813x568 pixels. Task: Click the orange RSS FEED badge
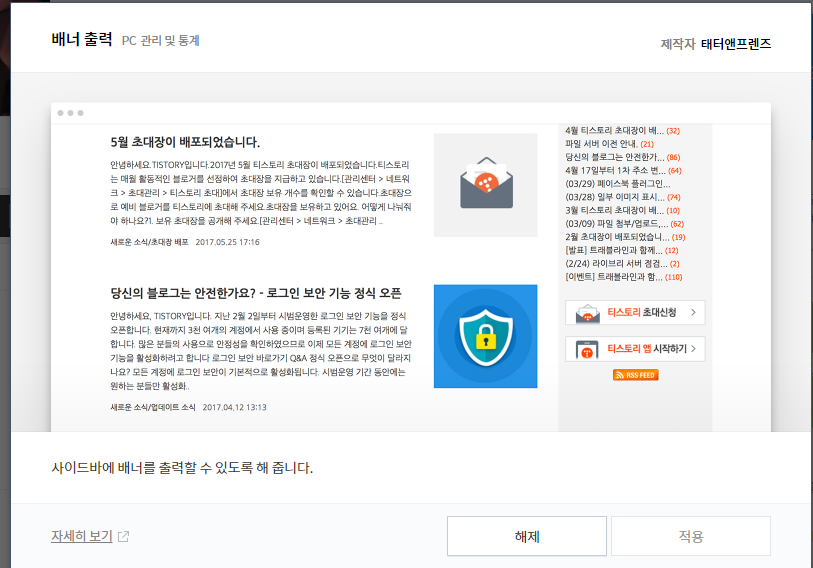636,375
